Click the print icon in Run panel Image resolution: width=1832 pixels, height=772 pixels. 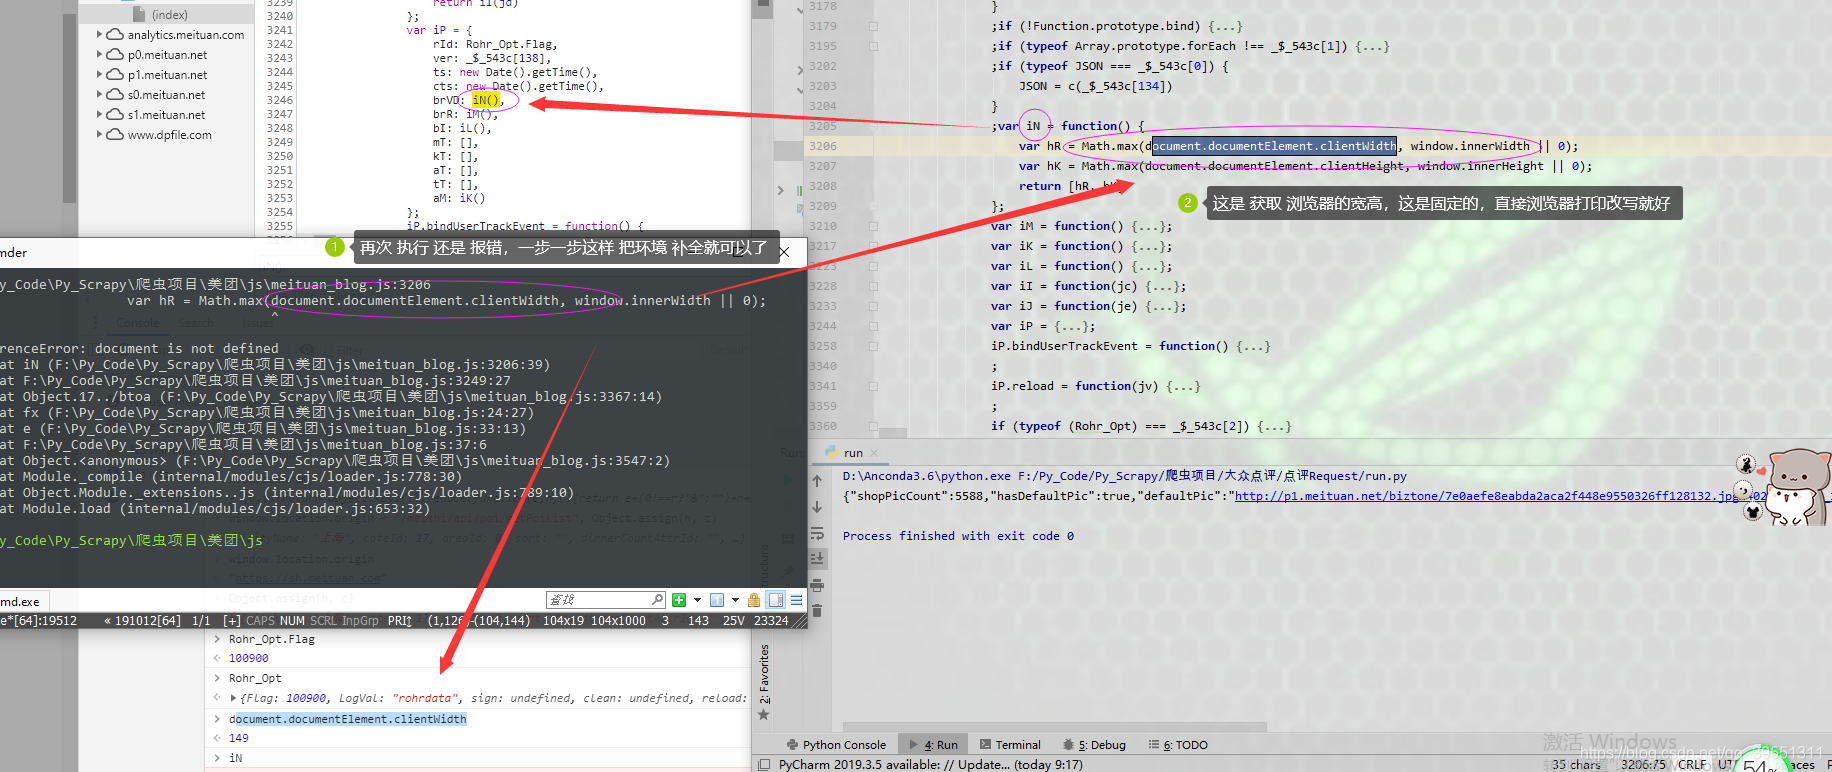(817, 585)
